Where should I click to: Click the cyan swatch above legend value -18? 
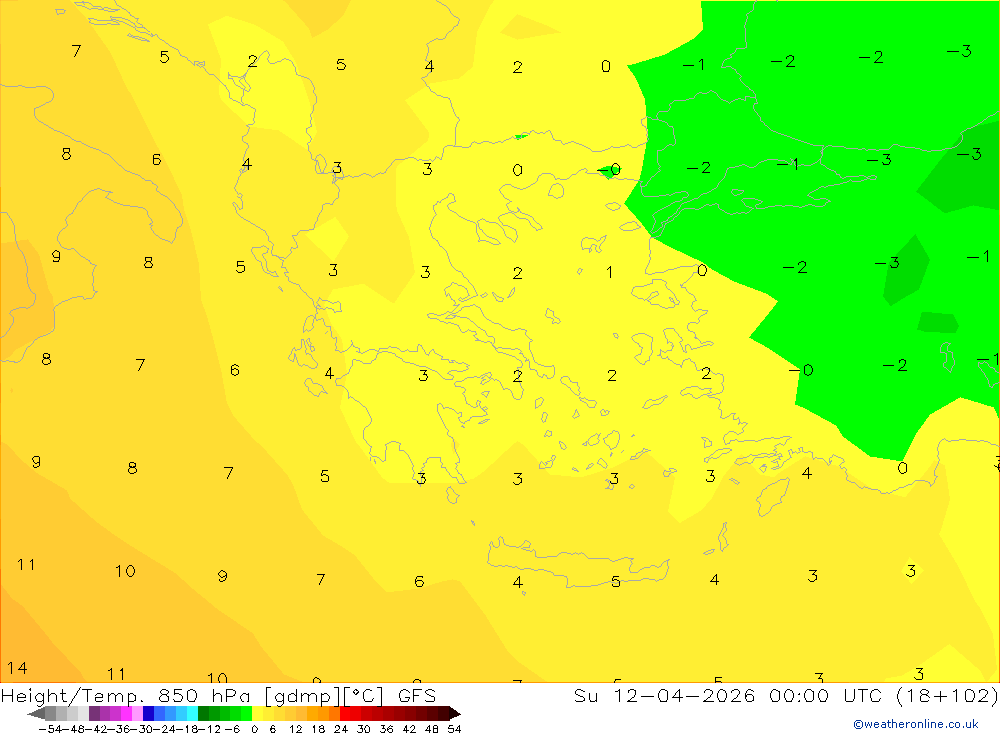192,713
